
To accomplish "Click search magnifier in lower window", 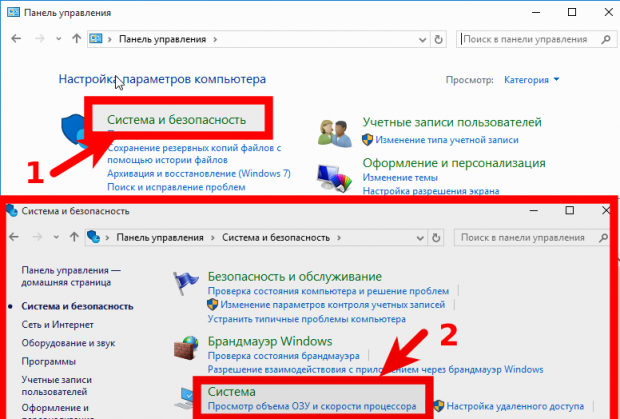I will tap(603, 238).
